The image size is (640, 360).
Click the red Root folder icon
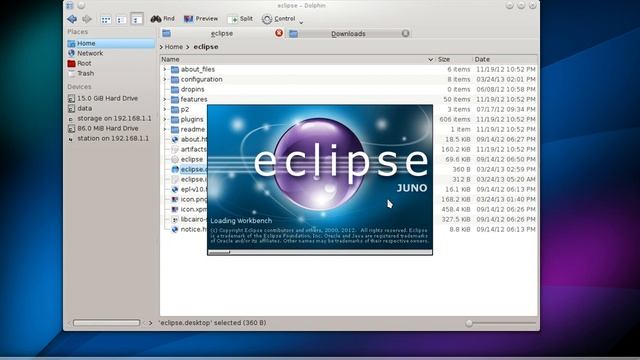(x=71, y=63)
